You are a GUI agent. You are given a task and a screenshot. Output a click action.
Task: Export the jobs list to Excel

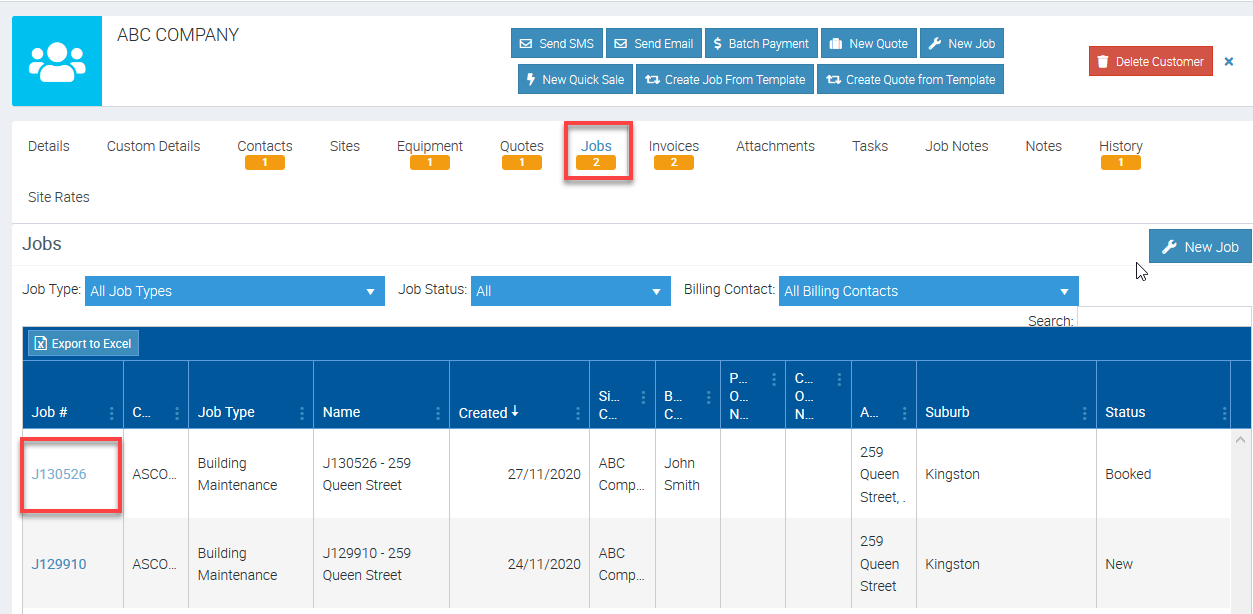click(83, 344)
